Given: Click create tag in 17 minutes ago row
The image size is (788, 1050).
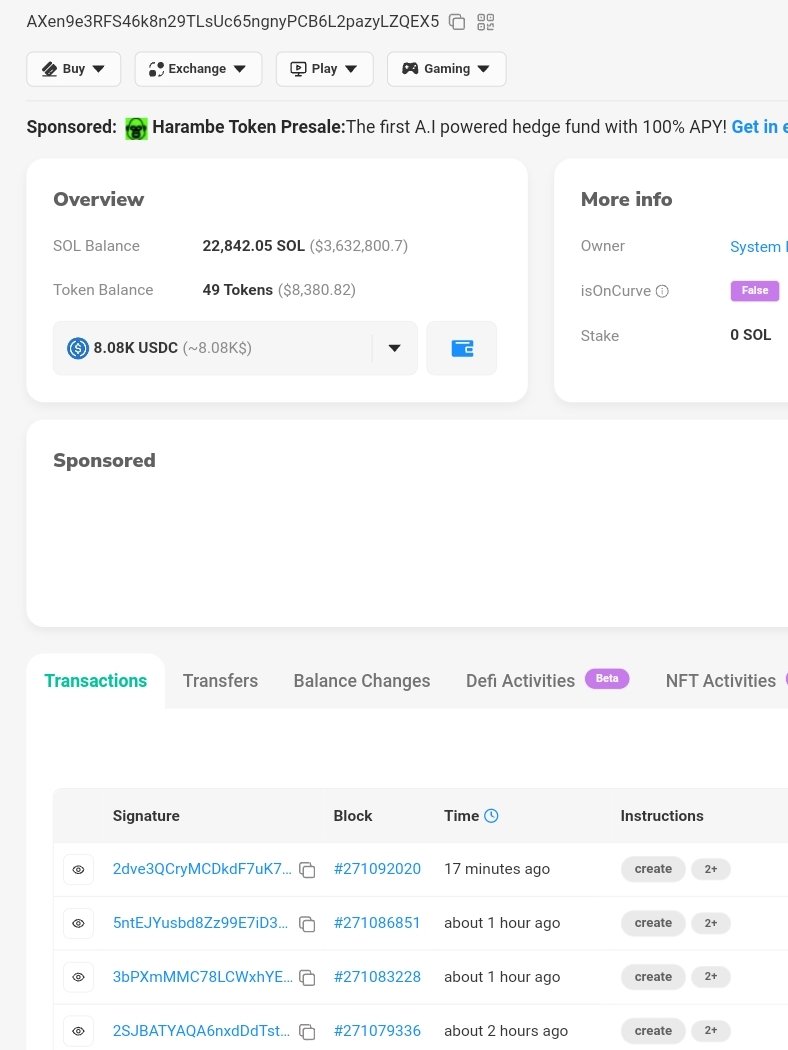Looking at the screenshot, I should coord(653,869).
